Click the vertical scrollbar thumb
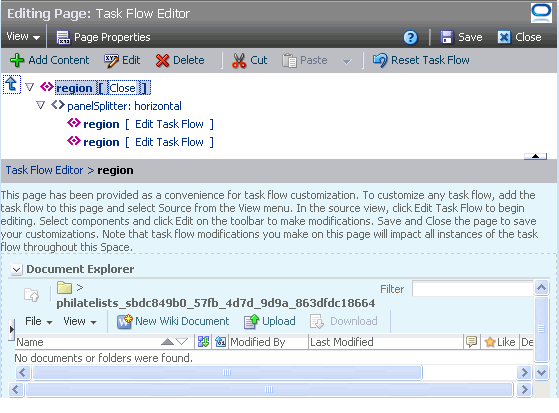559x413 pixels. pos(542,329)
